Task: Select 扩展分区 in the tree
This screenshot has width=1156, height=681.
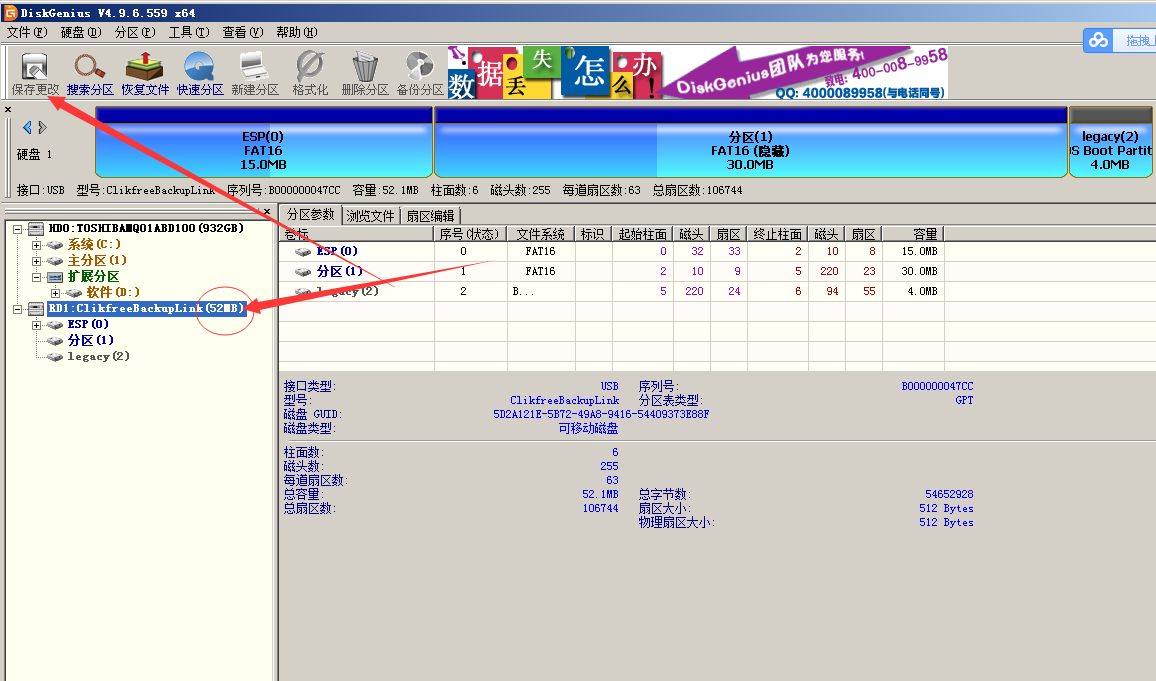Action: [x=93, y=276]
